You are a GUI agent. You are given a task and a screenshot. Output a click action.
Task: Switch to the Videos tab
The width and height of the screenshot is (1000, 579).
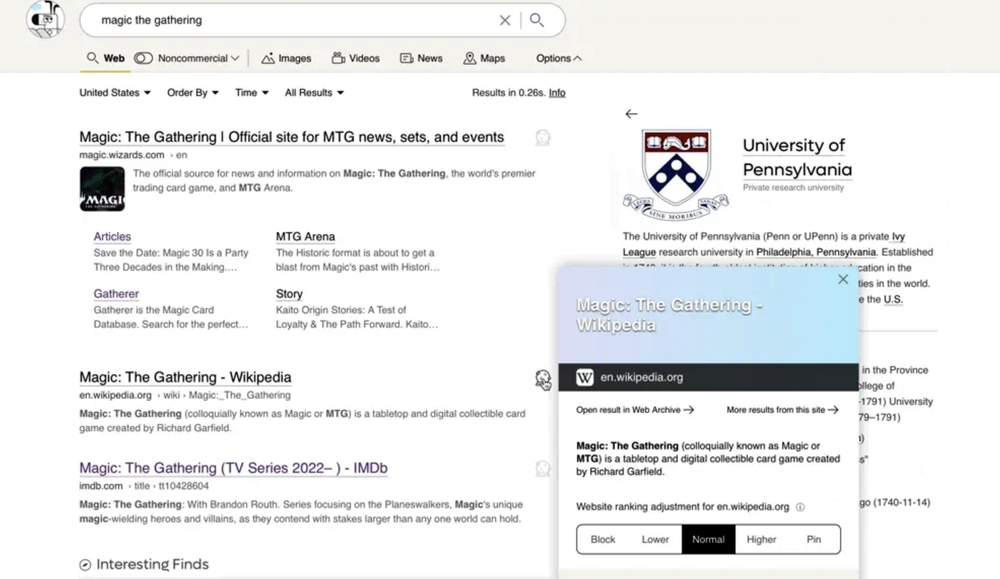(x=355, y=58)
